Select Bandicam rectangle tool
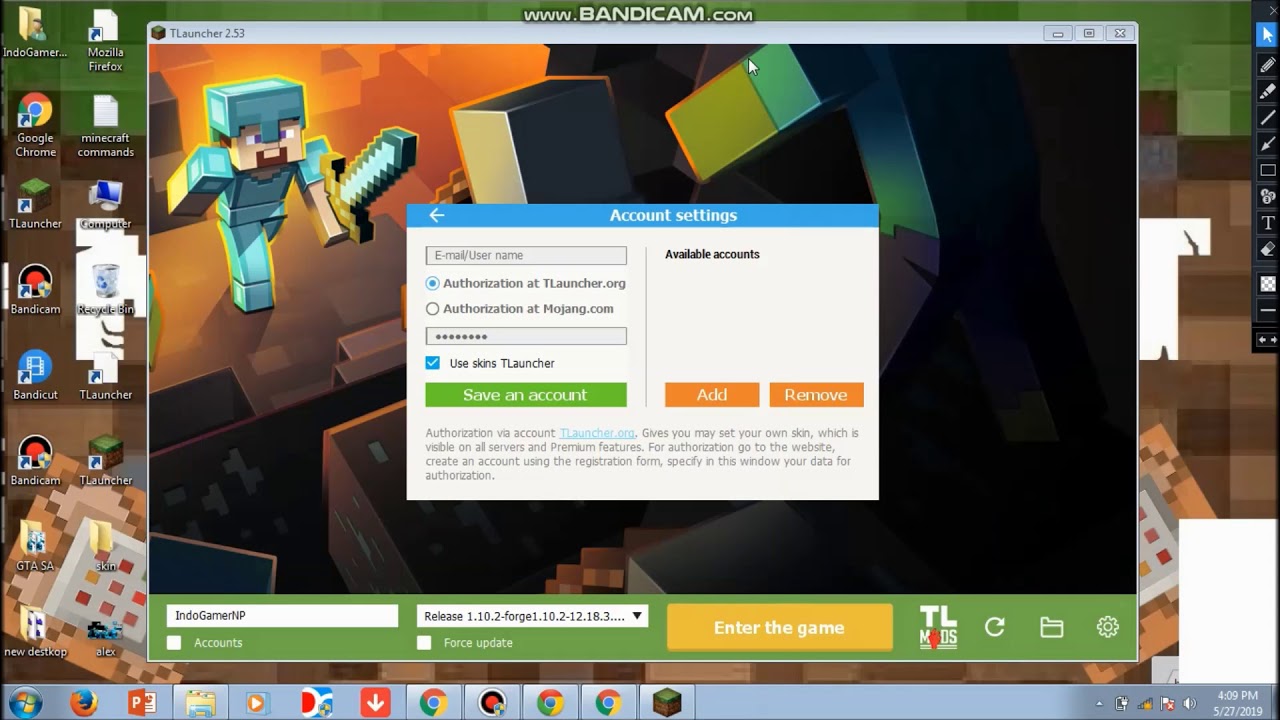The width and height of the screenshot is (1280, 720). click(1268, 170)
